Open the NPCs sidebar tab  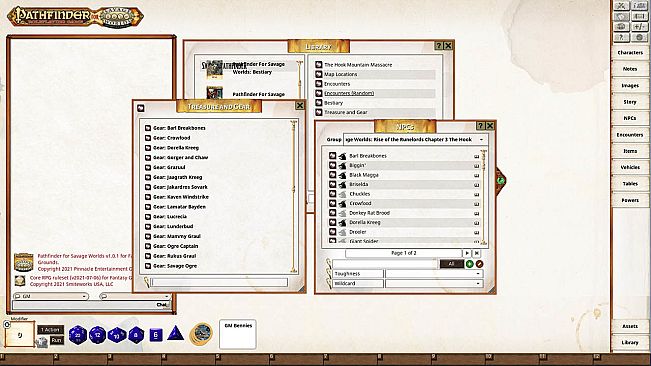coord(630,118)
